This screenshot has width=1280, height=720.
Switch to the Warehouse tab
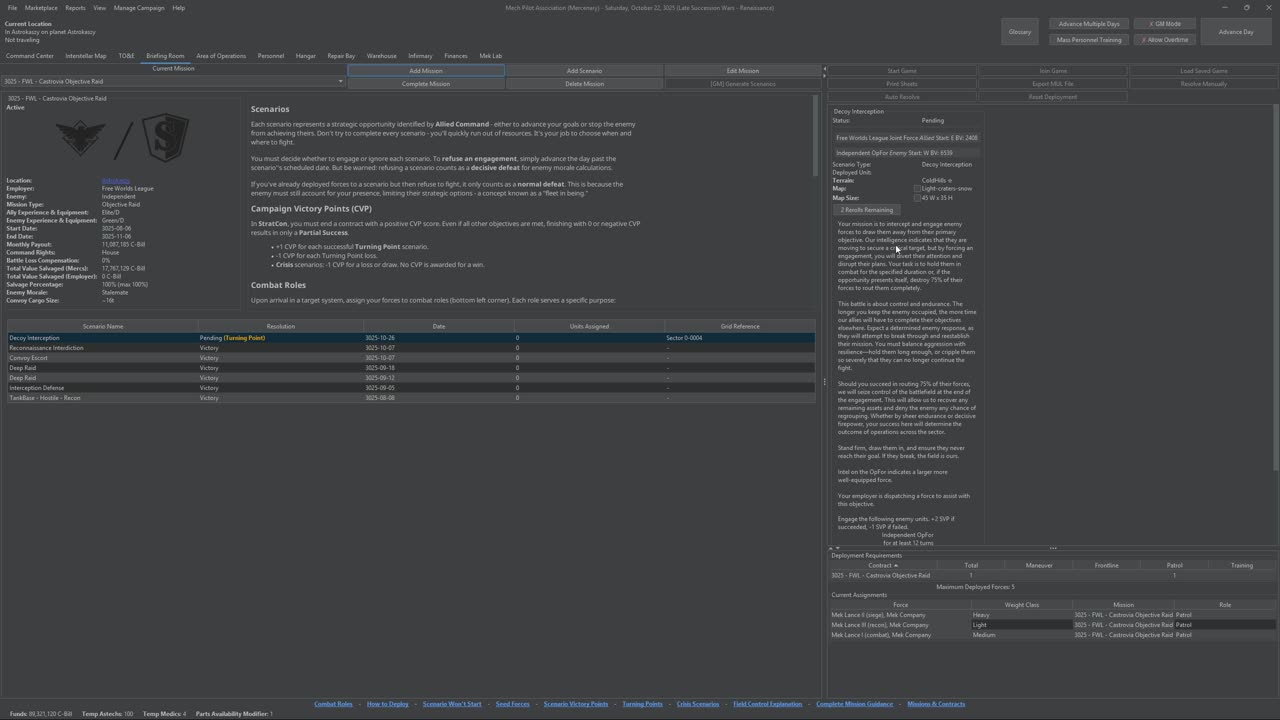(x=382, y=56)
